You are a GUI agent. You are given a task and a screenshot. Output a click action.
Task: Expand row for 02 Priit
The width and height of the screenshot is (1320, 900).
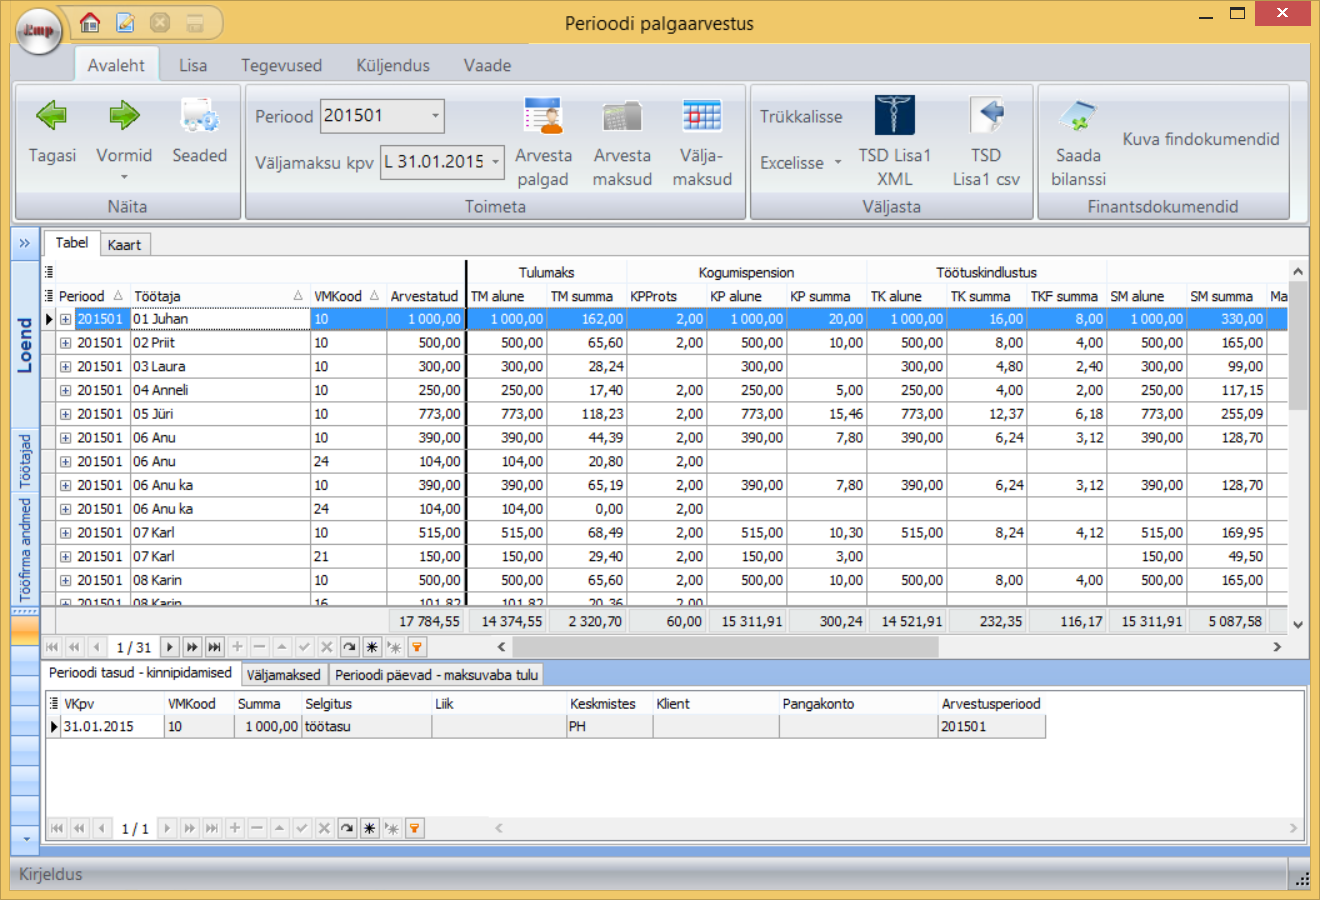65,343
